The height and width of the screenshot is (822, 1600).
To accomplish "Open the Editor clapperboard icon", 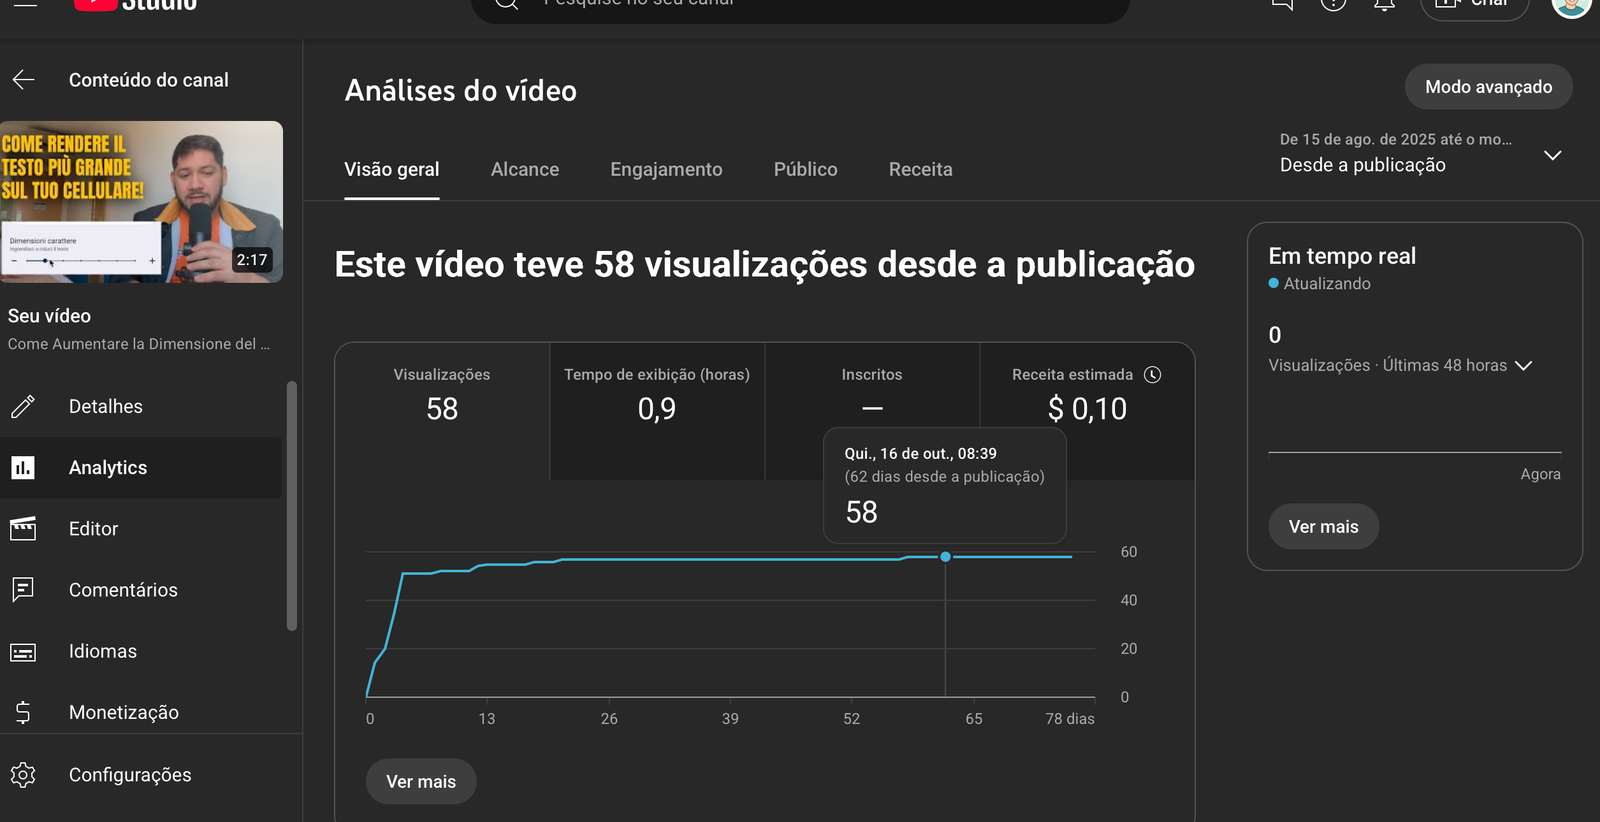I will [x=23, y=529].
